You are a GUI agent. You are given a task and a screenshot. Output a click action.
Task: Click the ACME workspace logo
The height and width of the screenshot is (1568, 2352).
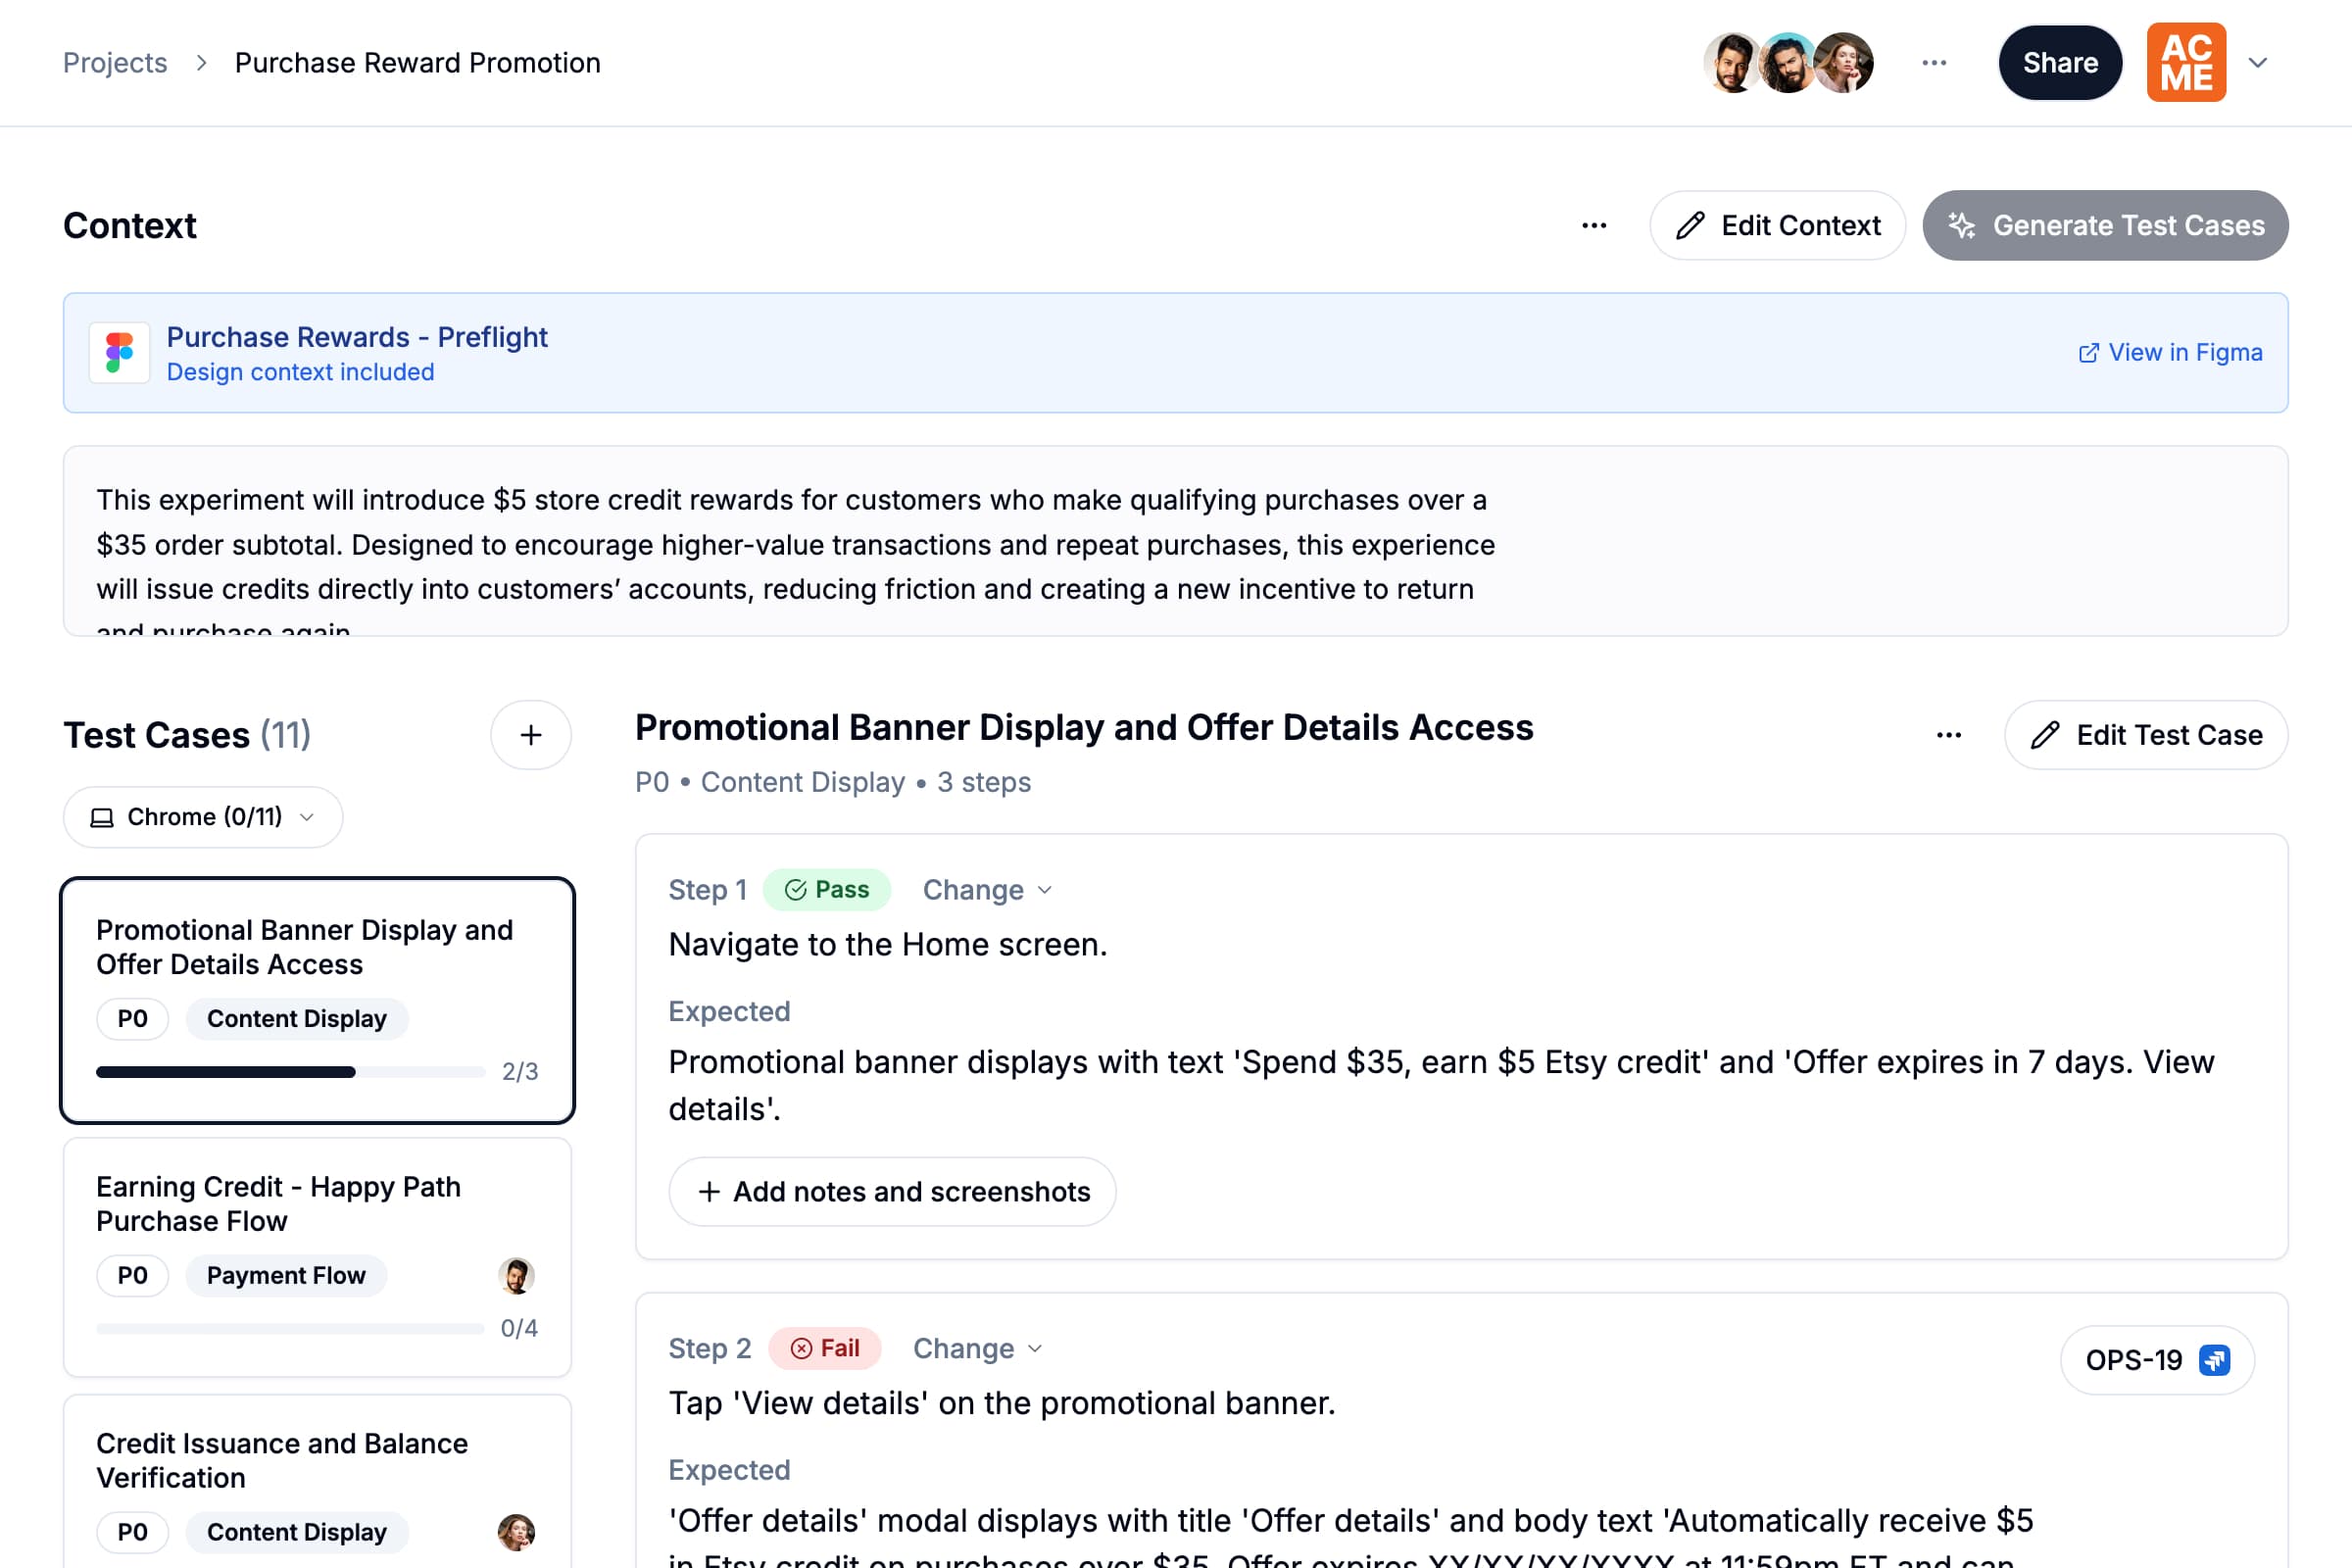2186,63
